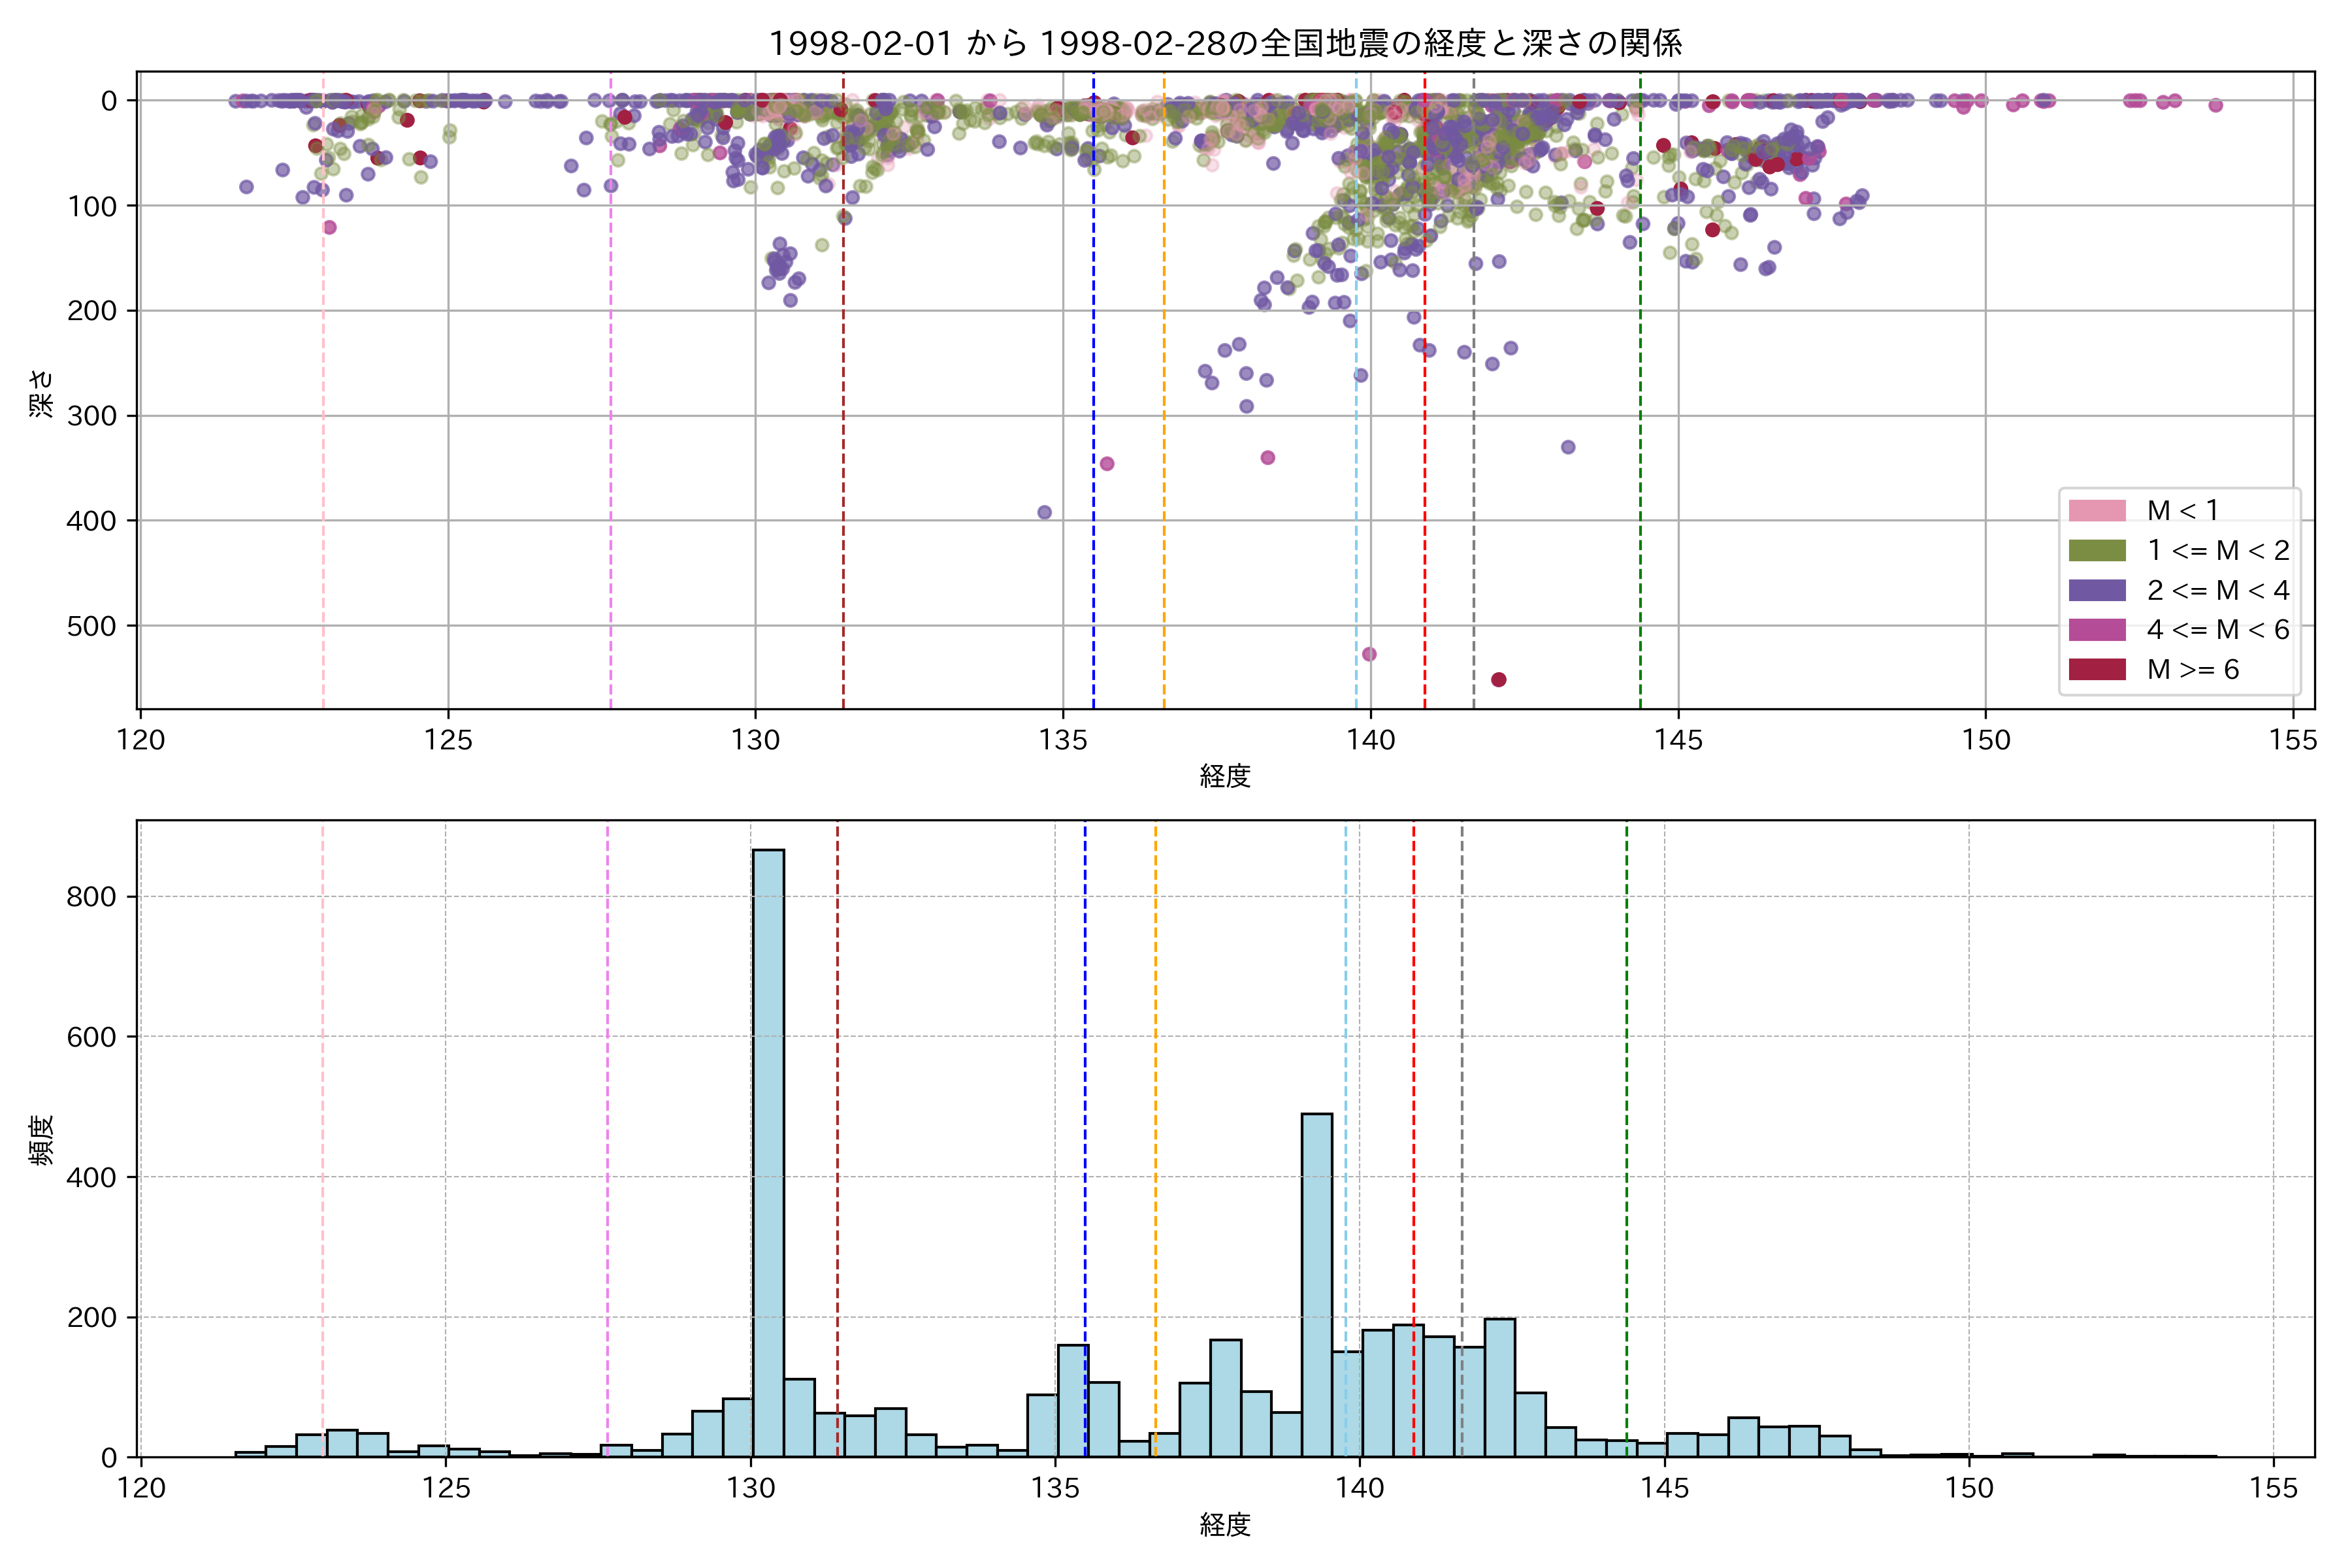
Task: Click the 500 depth tick label
Action: (92, 626)
